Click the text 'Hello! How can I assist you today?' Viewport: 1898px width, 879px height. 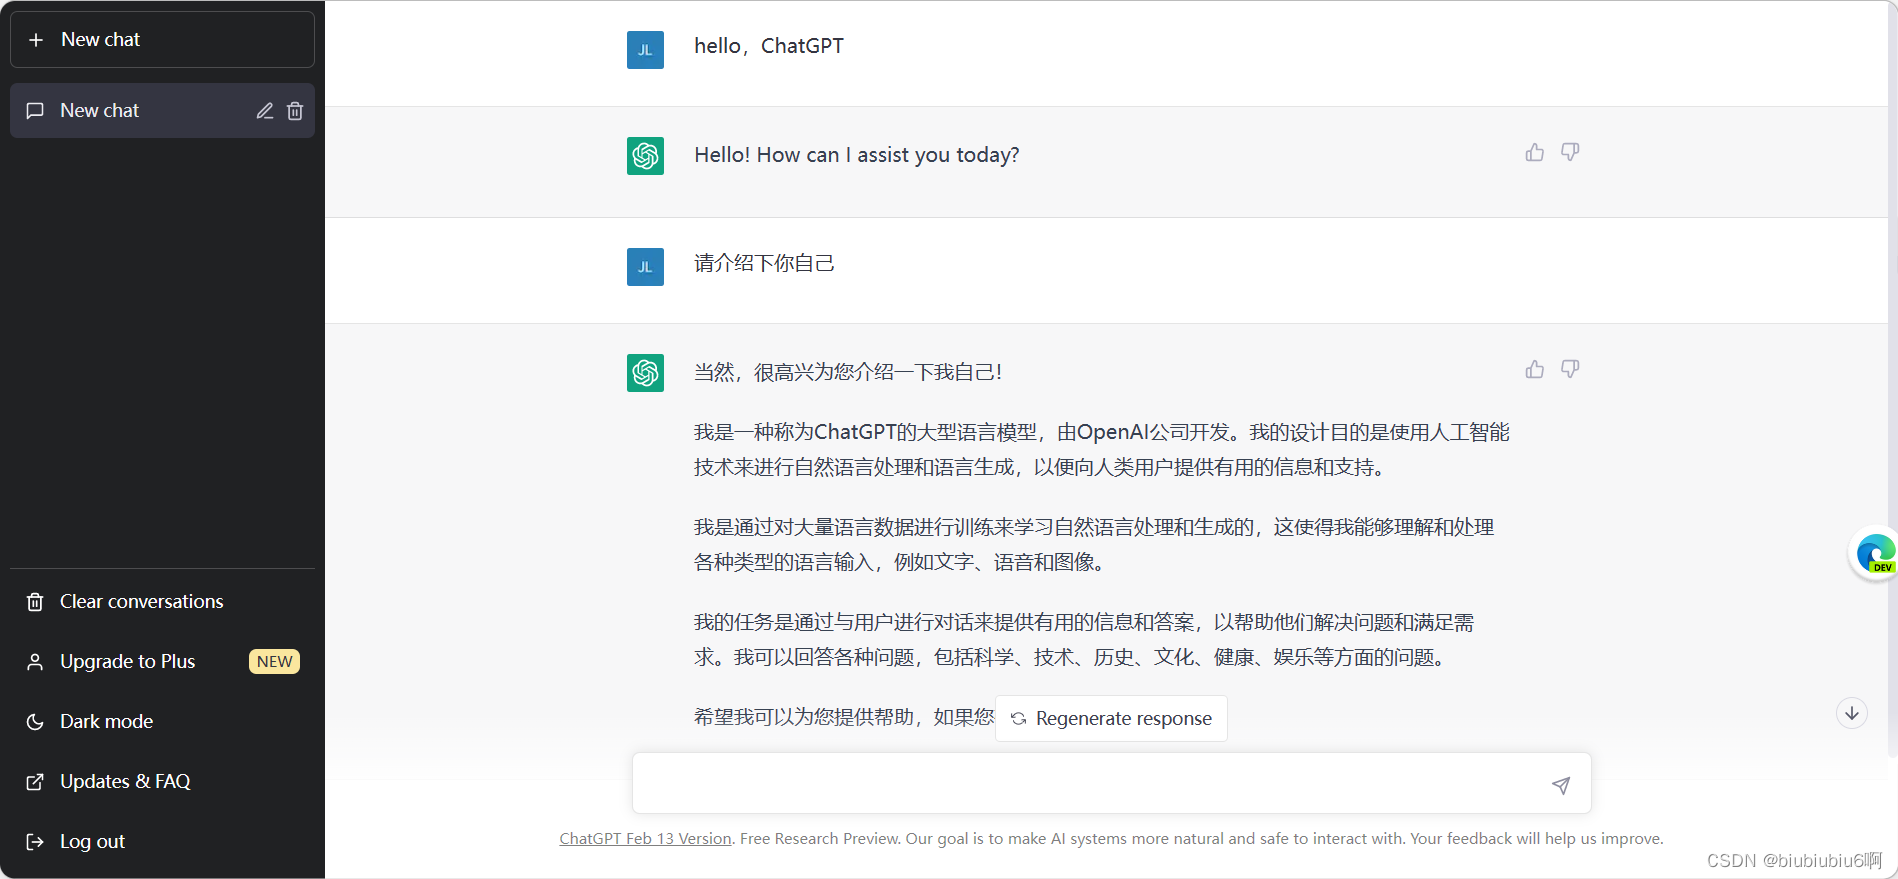[857, 155]
